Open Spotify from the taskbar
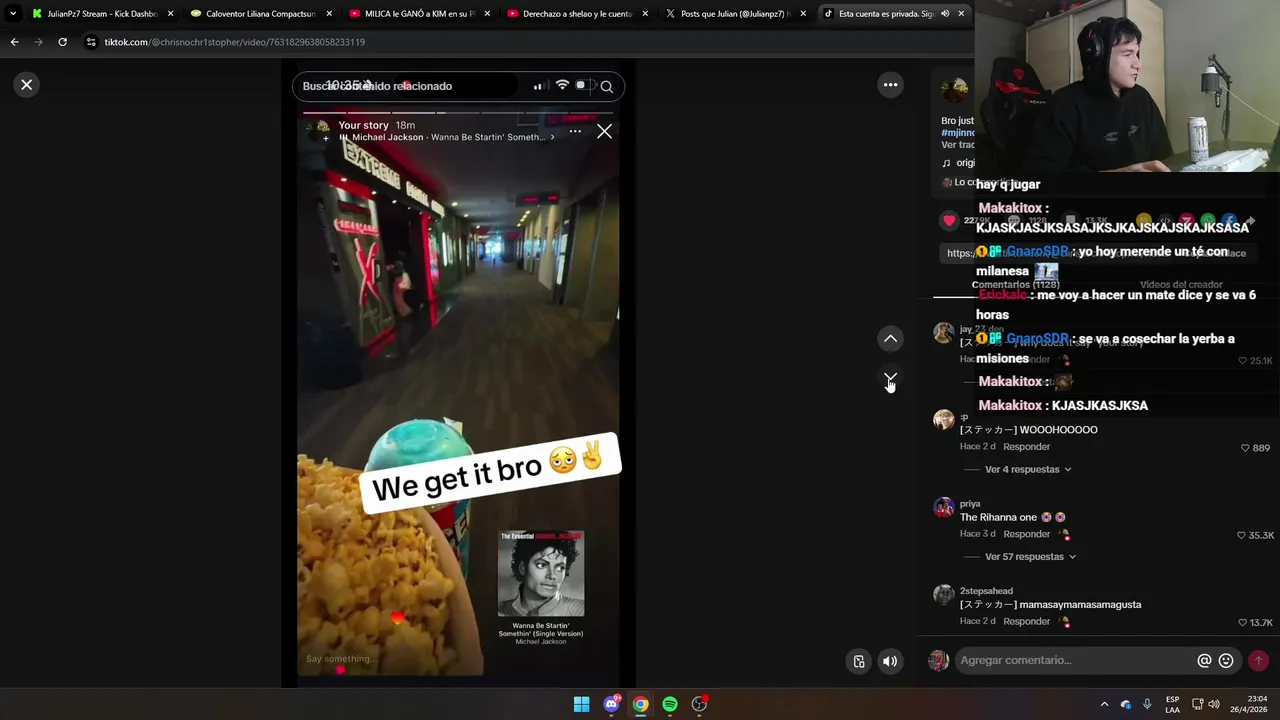The width and height of the screenshot is (1280, 720). click(670, 704)
